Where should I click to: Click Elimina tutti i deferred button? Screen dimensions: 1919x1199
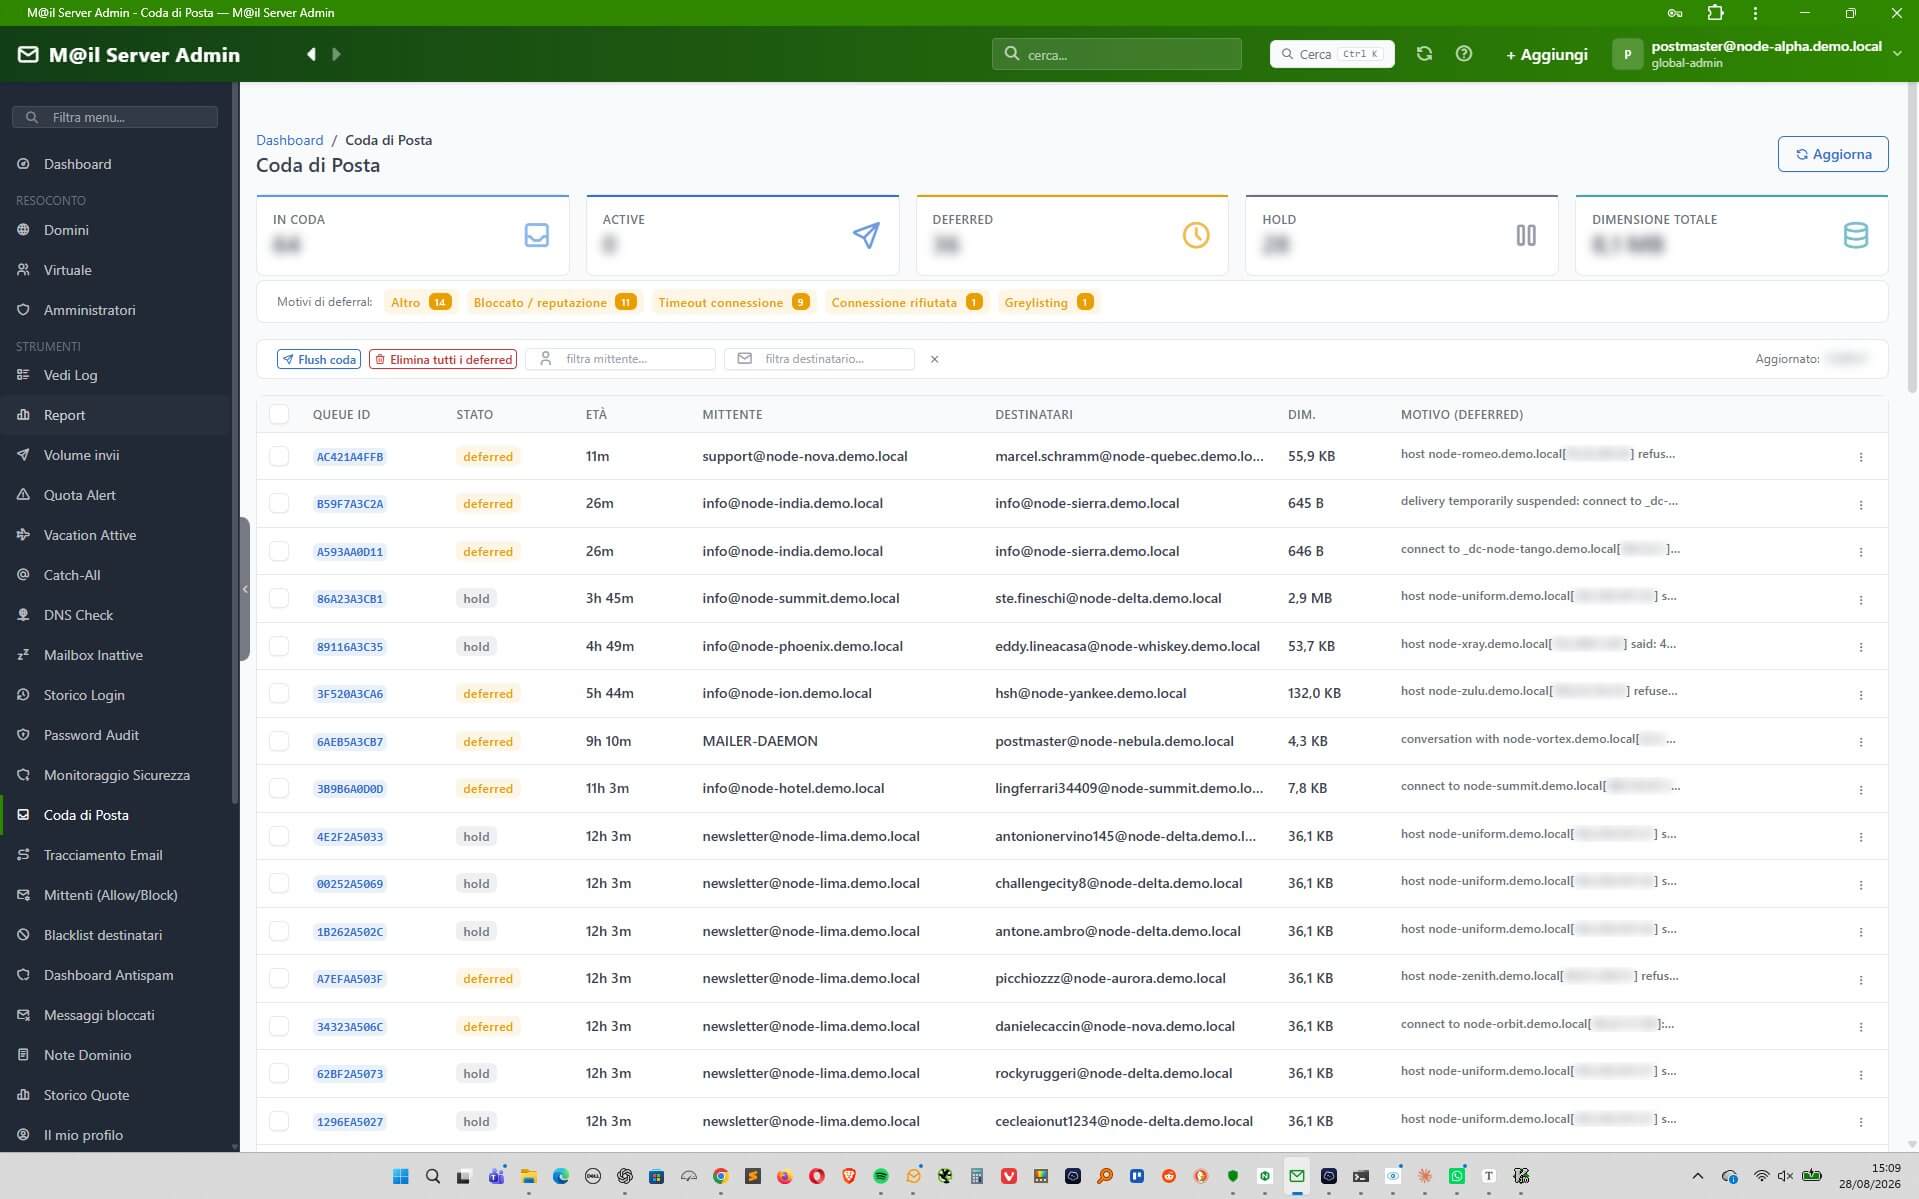point(443,359)
